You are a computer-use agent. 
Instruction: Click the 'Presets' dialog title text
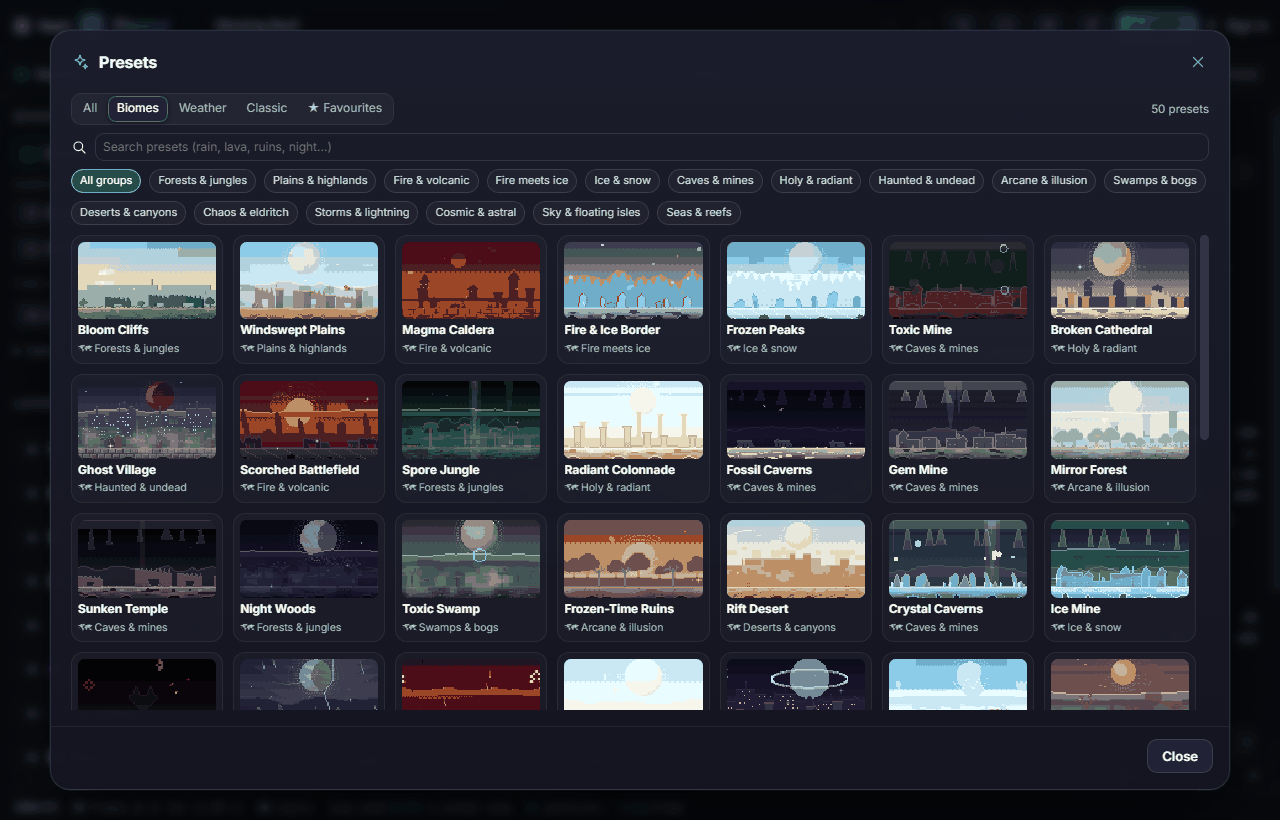click(128, 62)
